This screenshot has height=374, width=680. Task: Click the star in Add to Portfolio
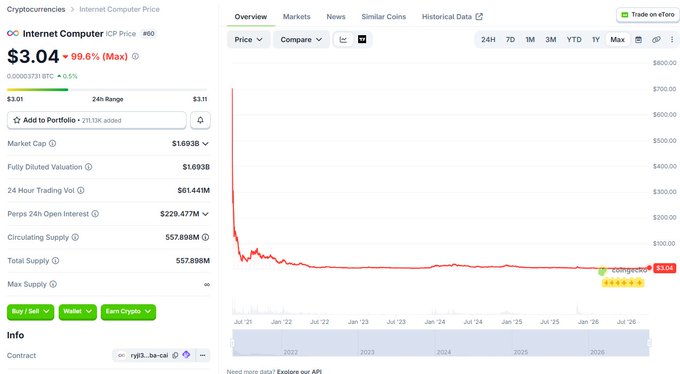click(x=17, y=120)
